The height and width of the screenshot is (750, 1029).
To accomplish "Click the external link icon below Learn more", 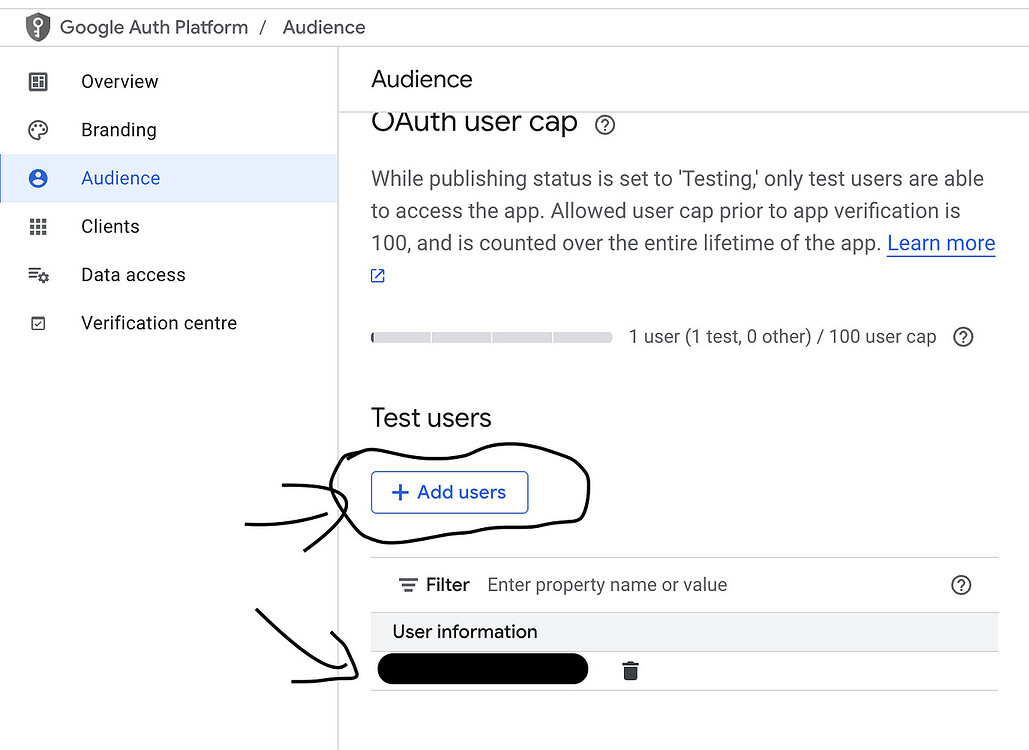I will point(377,275).
